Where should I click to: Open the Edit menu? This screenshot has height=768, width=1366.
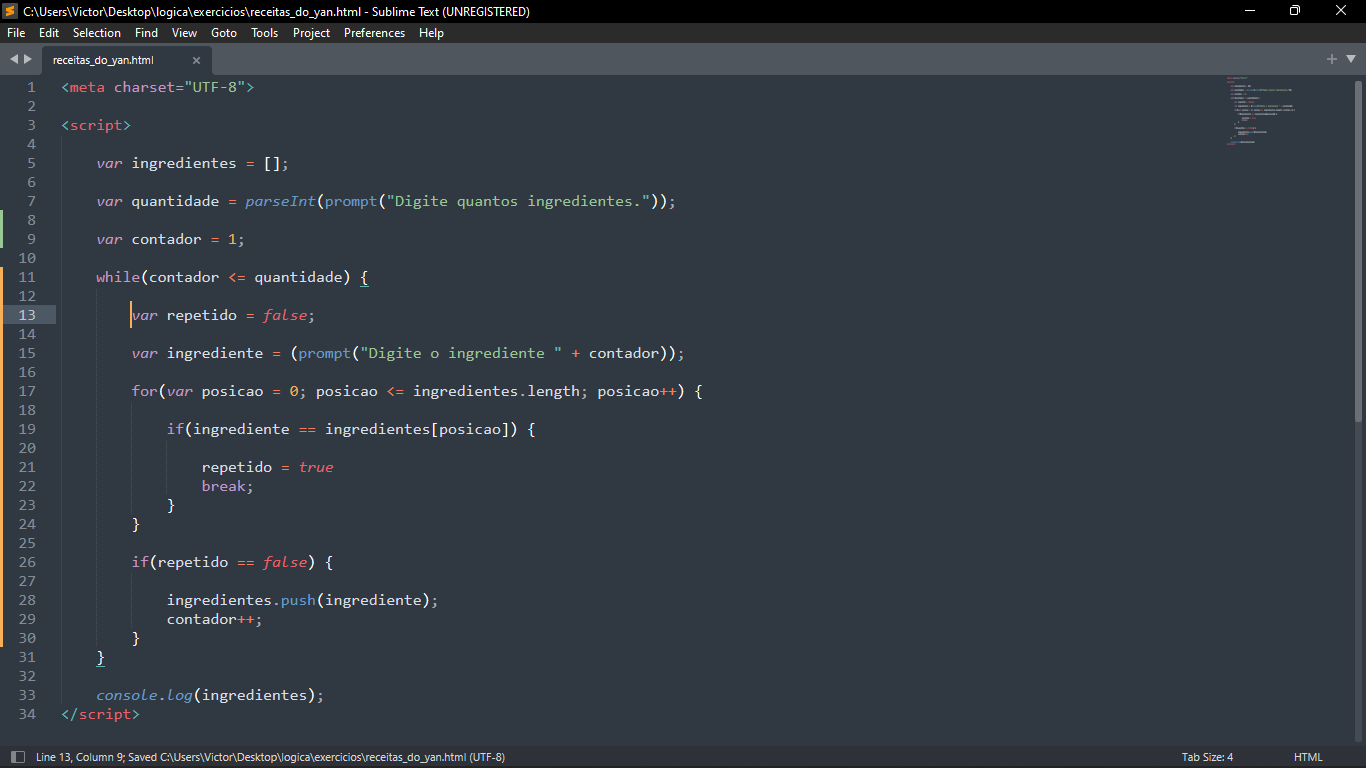point(49,33)
